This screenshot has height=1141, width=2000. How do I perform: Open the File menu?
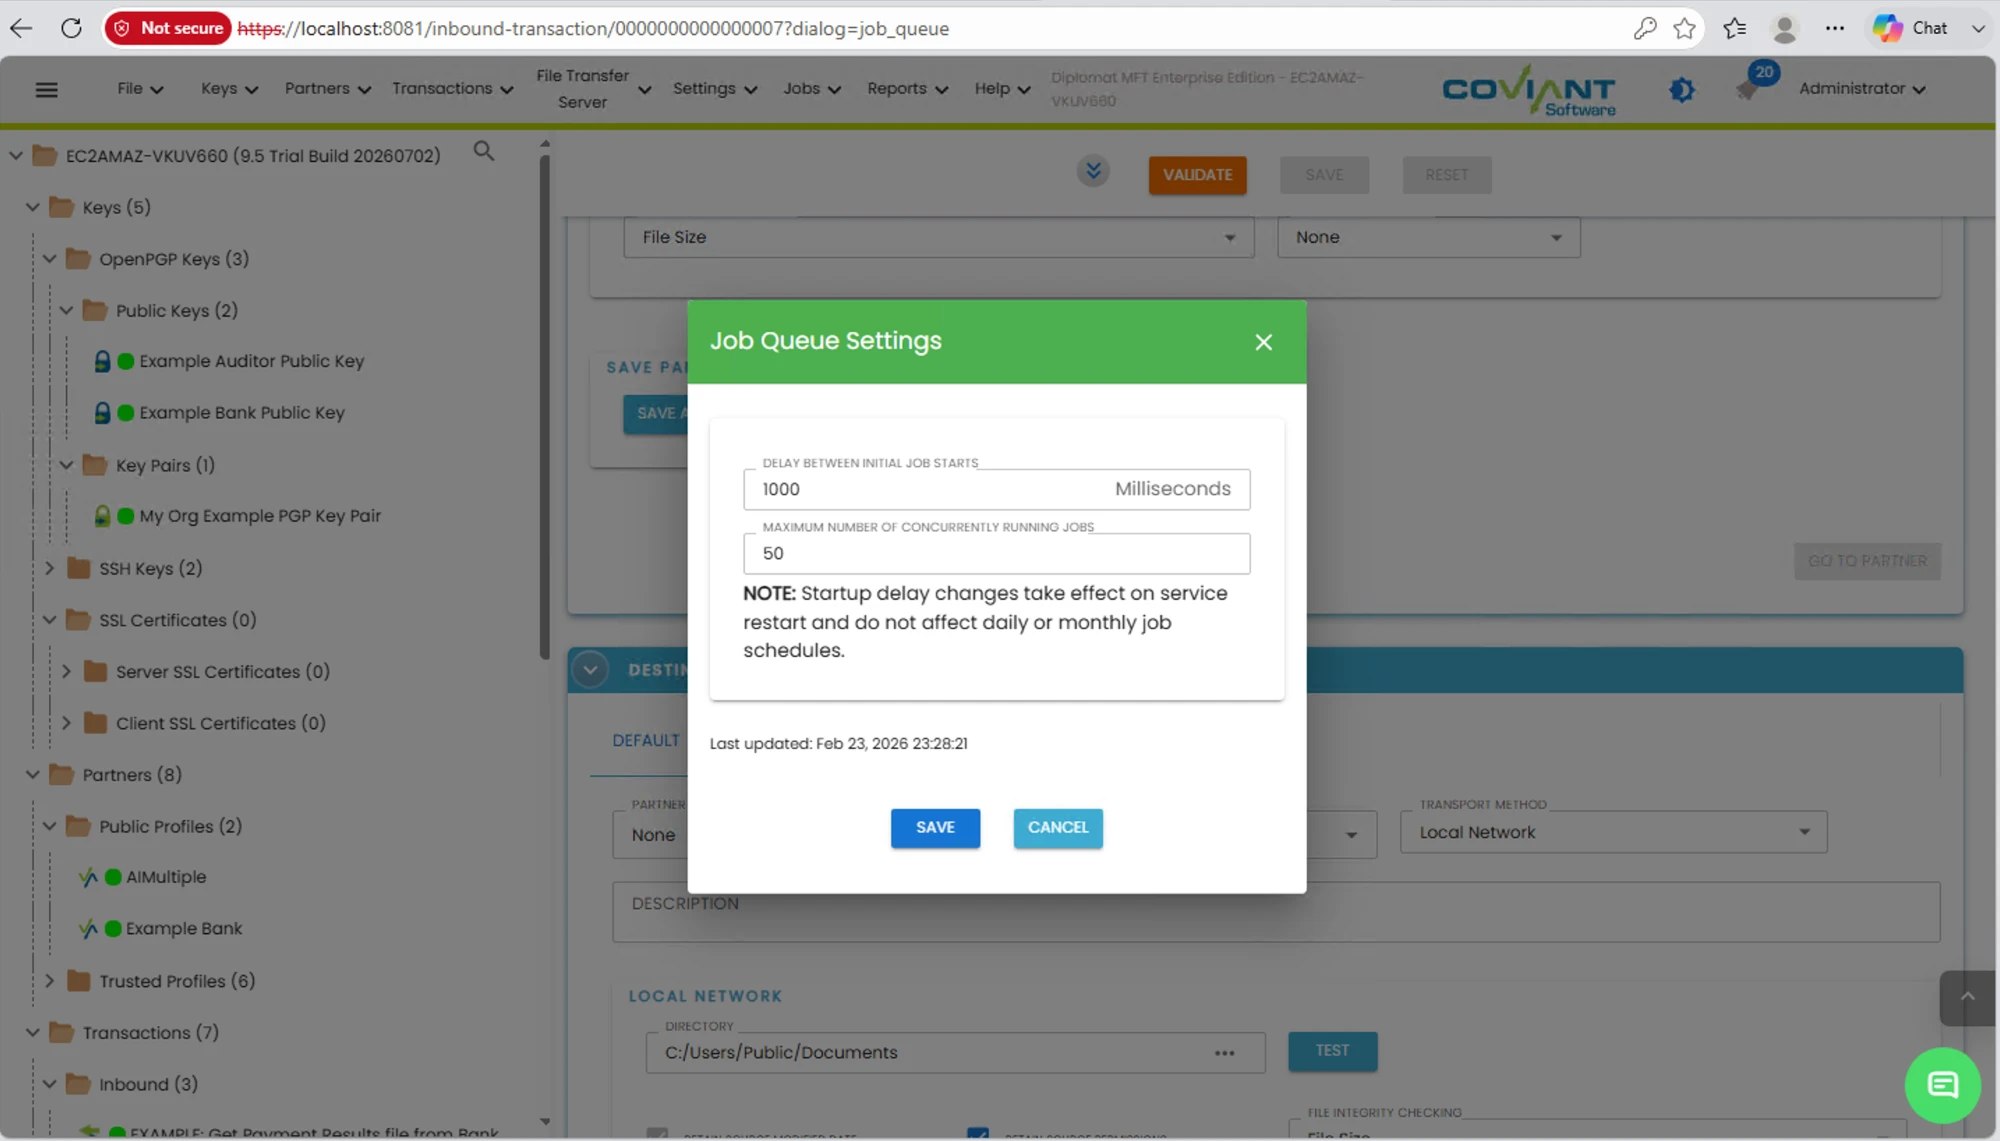140,89
